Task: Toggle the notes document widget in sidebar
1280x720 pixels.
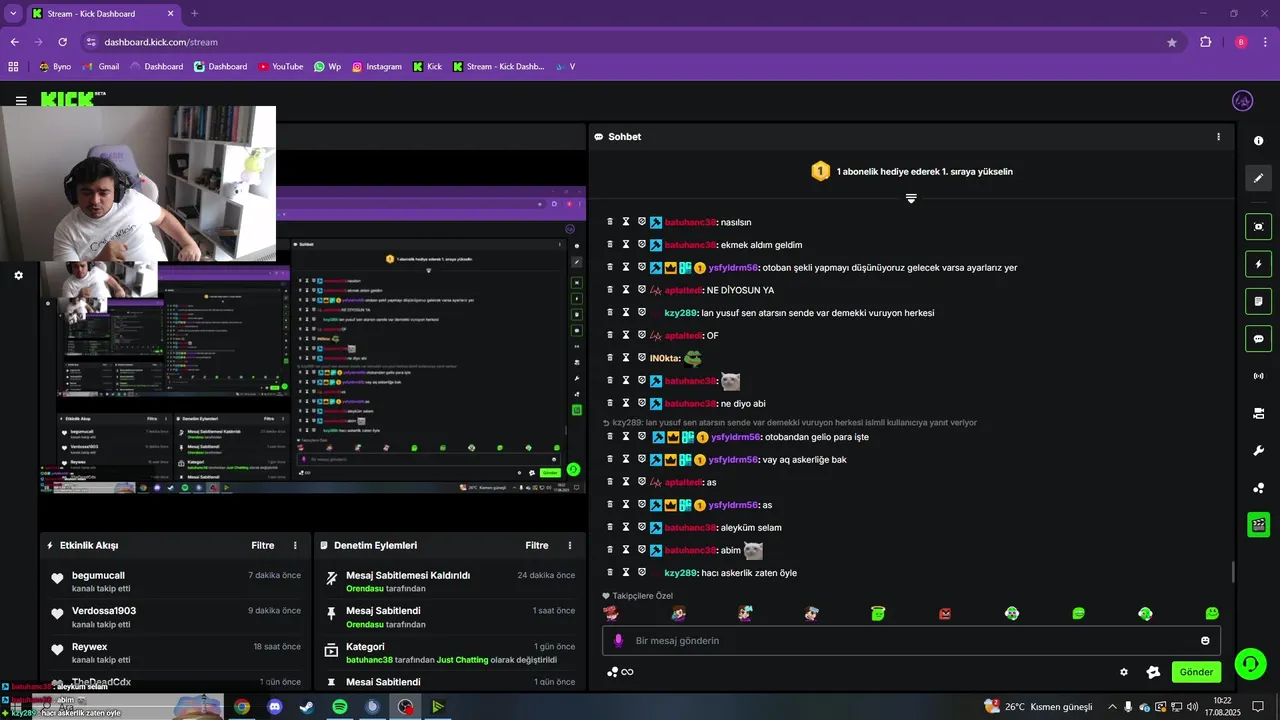Action: click(1258, 301)
